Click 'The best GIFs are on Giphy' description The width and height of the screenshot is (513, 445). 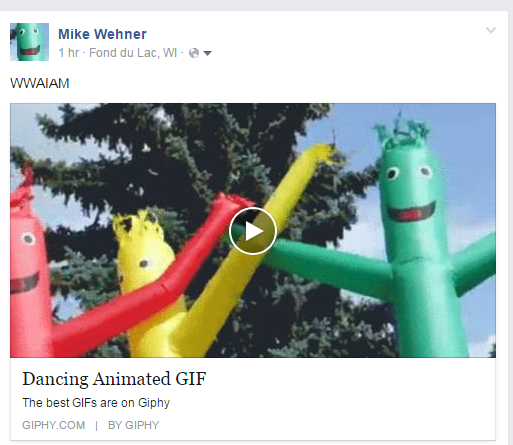click(96, 403)
